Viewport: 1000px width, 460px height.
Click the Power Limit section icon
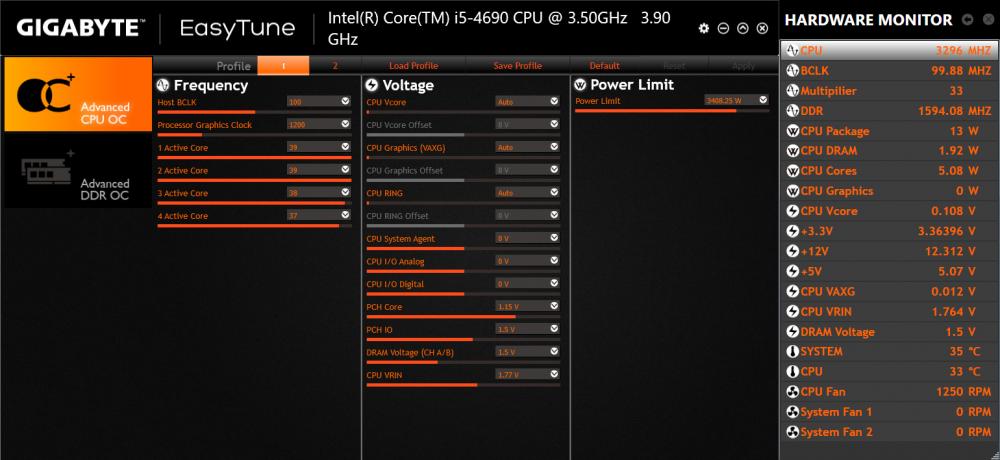pyautogui.click(x=580, y=85)
